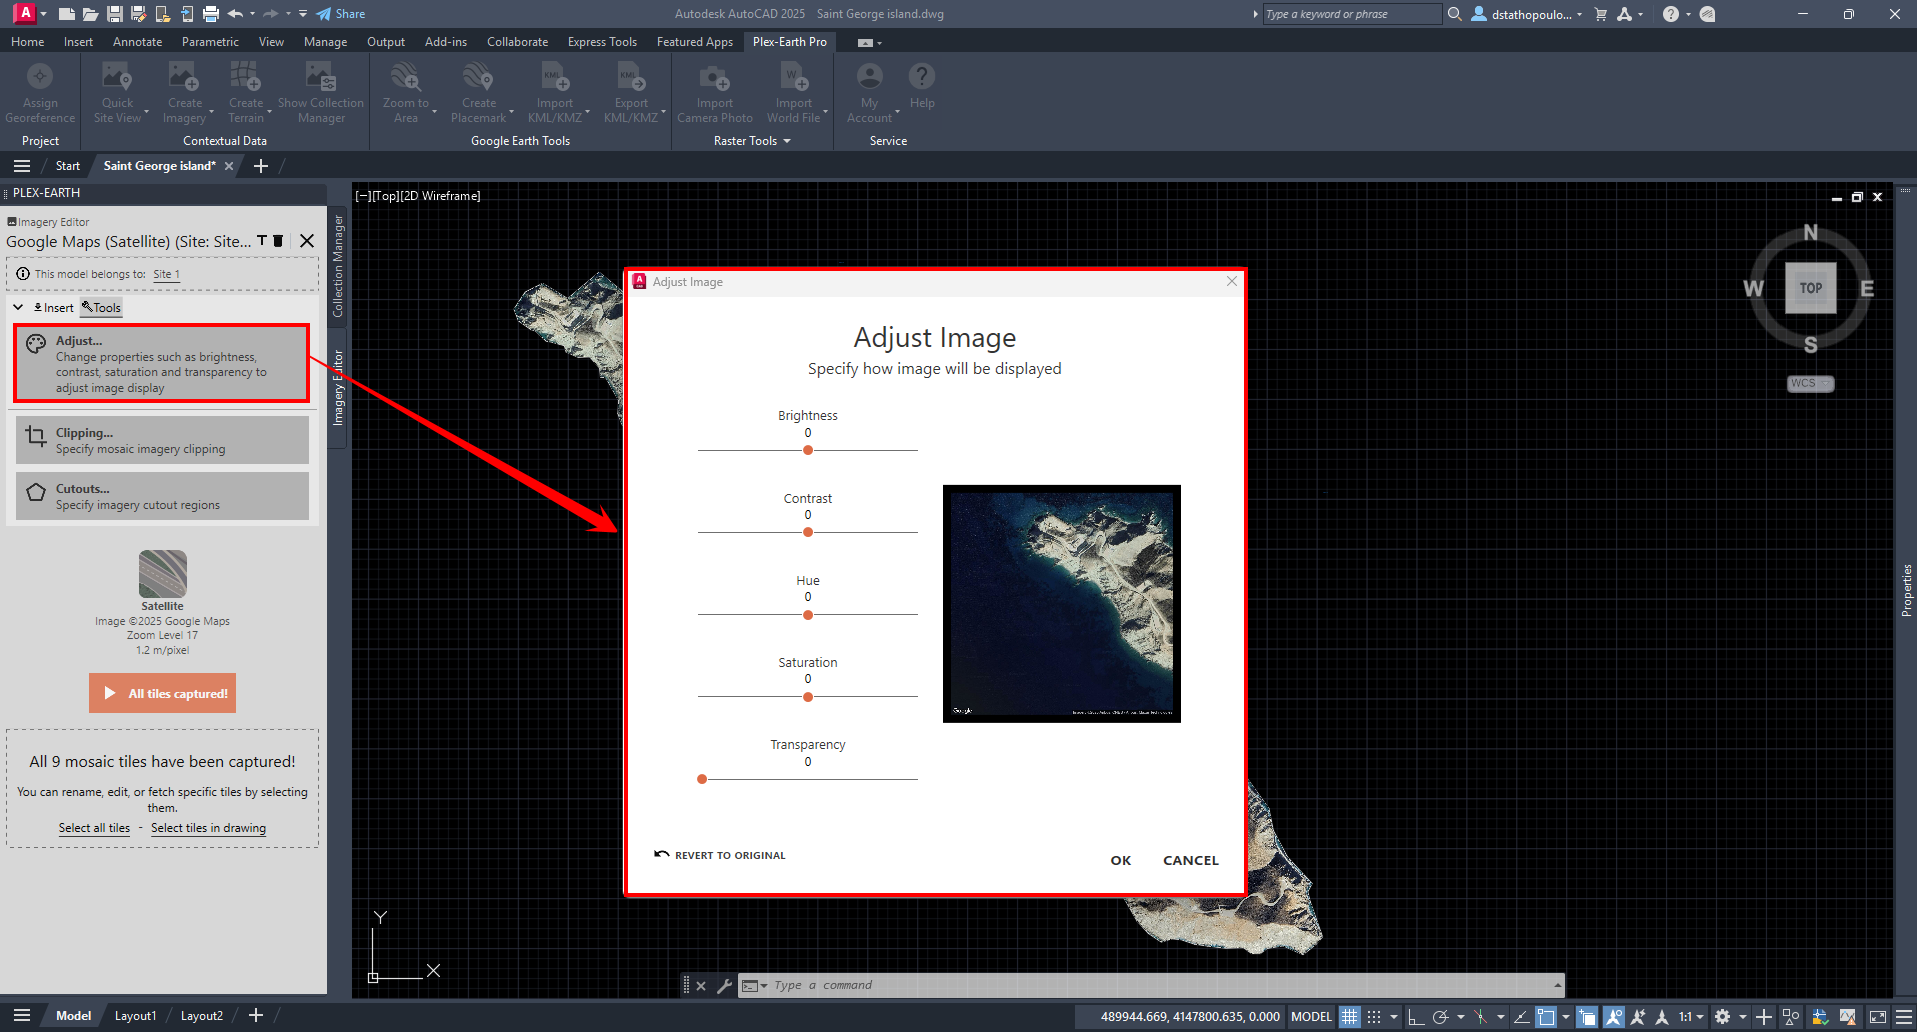Toggle Snap mode in status bar

tap(1374, 1017)
